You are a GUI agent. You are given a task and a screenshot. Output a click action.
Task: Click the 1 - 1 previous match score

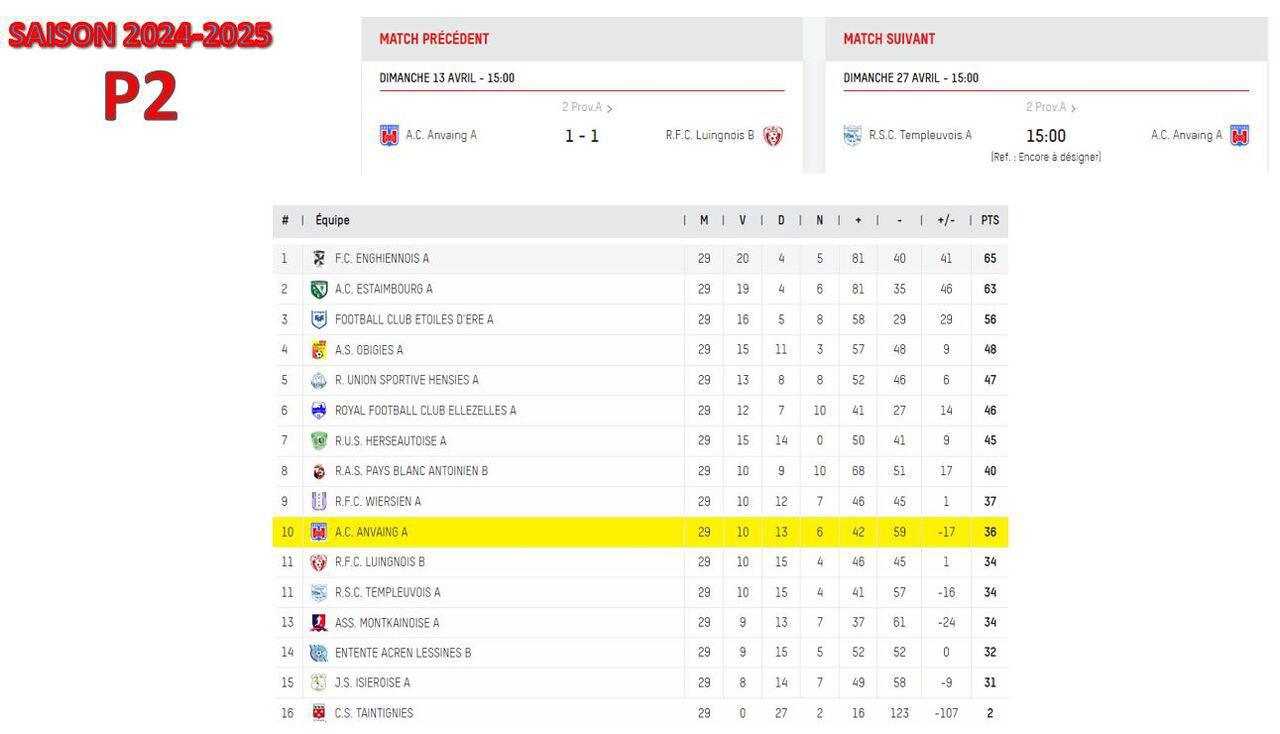point(582,136)
